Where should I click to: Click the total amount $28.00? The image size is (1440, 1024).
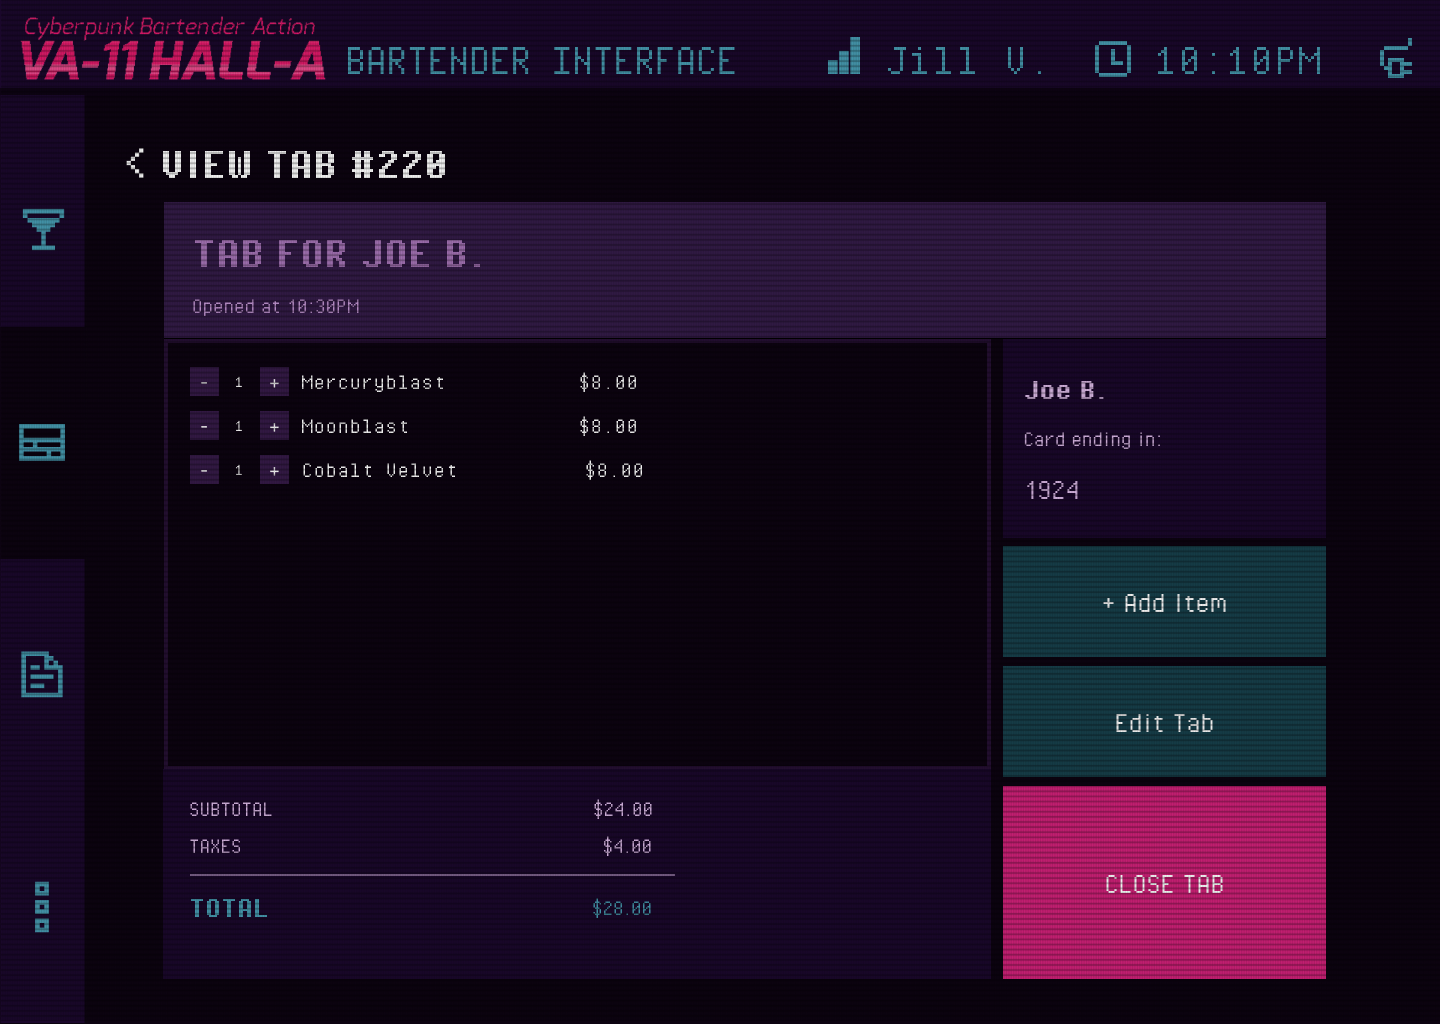621,908
